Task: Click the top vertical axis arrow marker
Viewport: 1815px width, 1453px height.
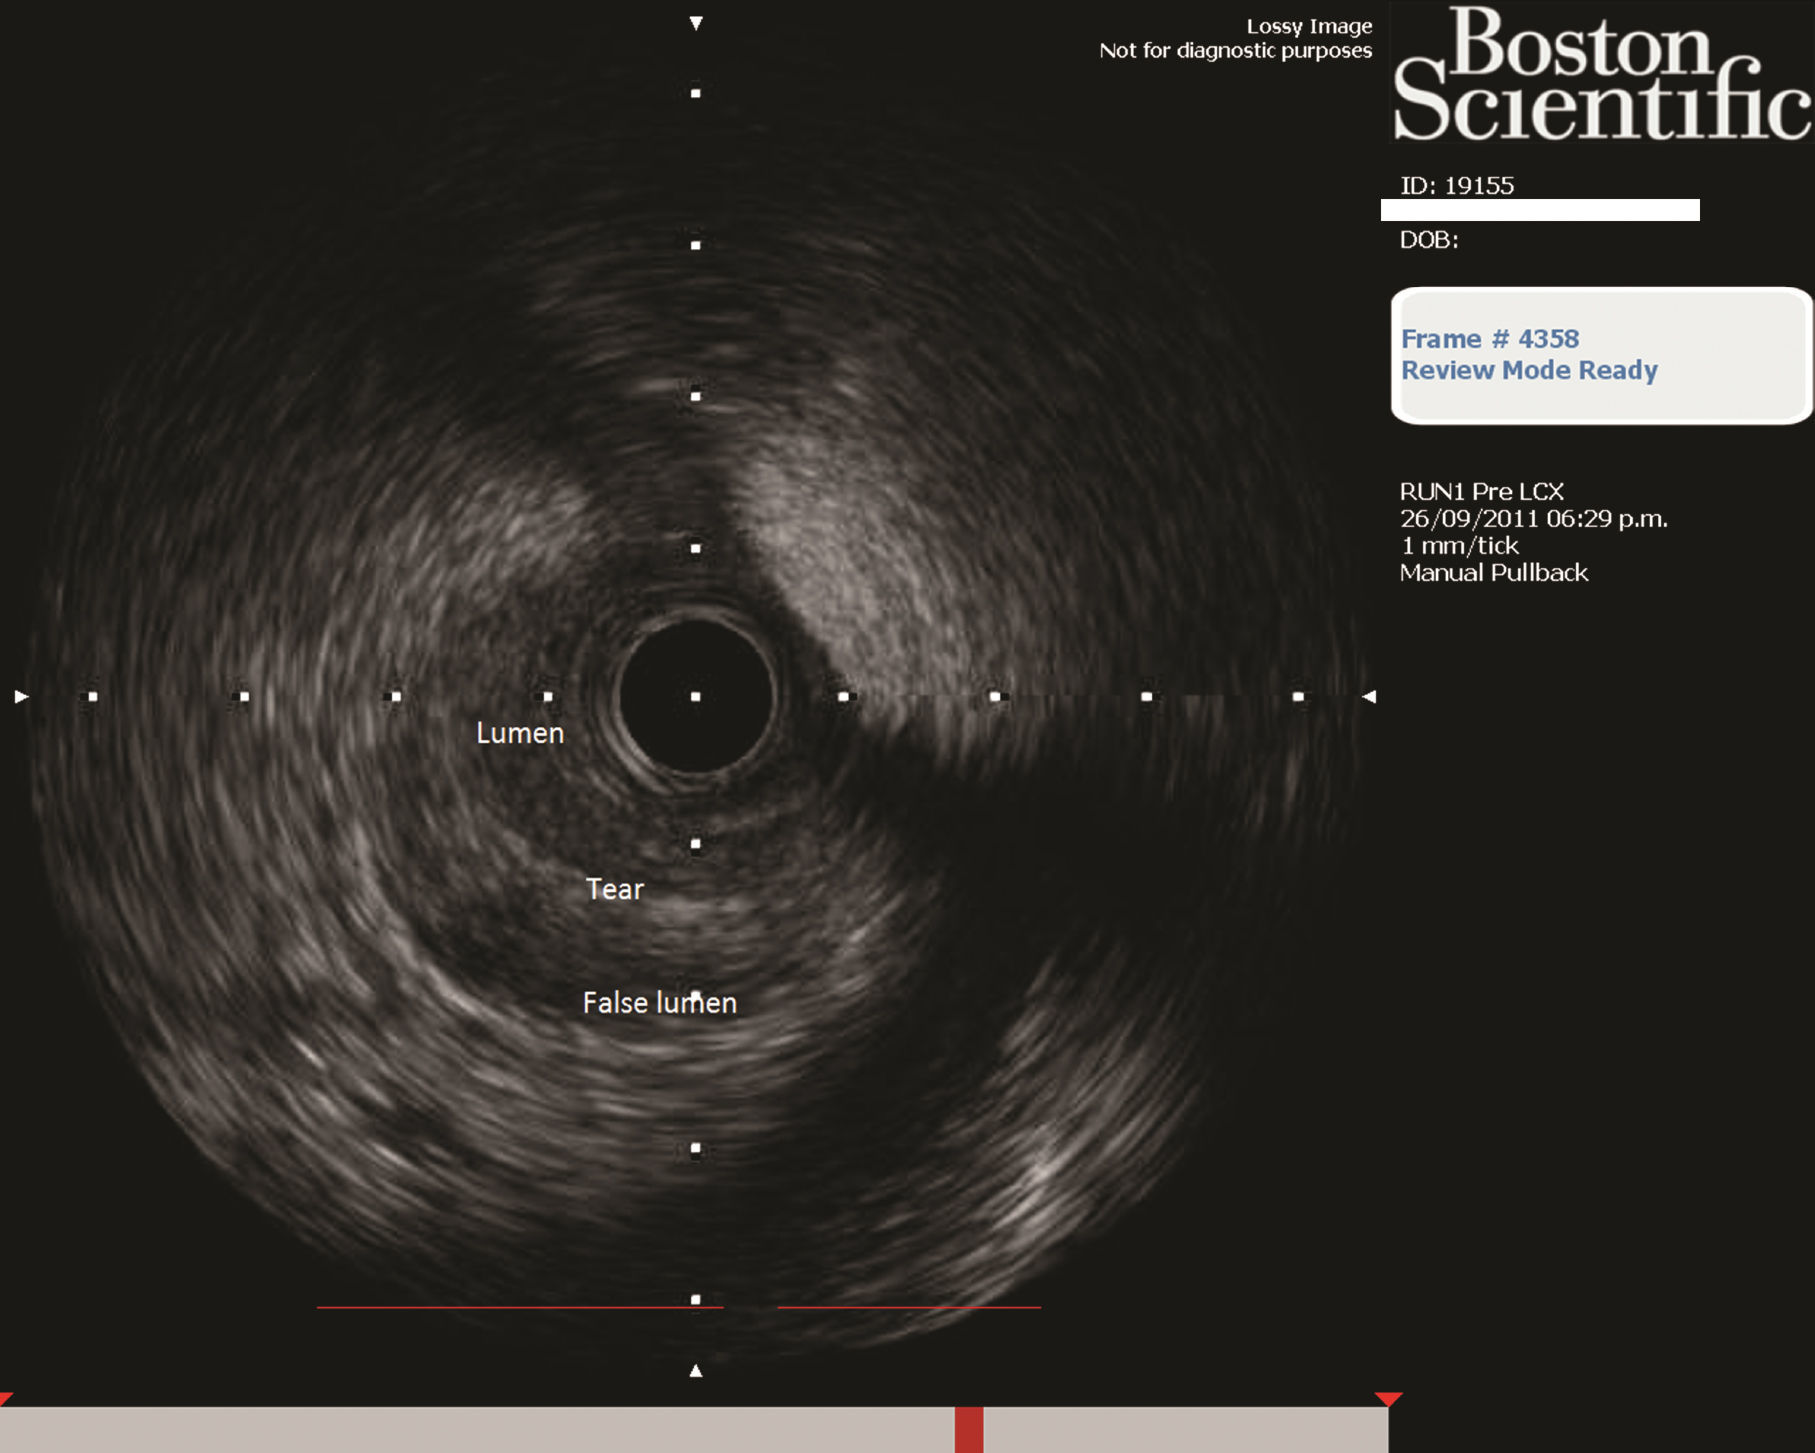Action: pyautogui.click(x=696, y=23)
